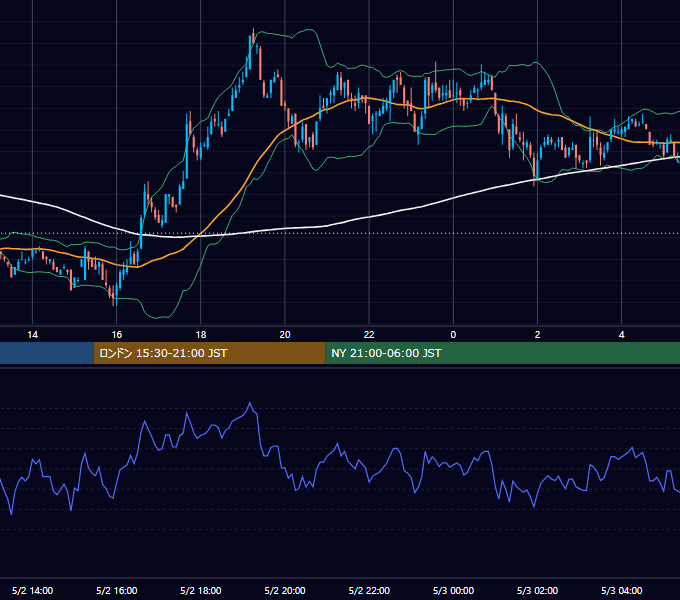This screenshot has height=600, width=680.
Task: Click the oscillator line's highest peak
Action: pyautogui.click(x=250, y=403)
